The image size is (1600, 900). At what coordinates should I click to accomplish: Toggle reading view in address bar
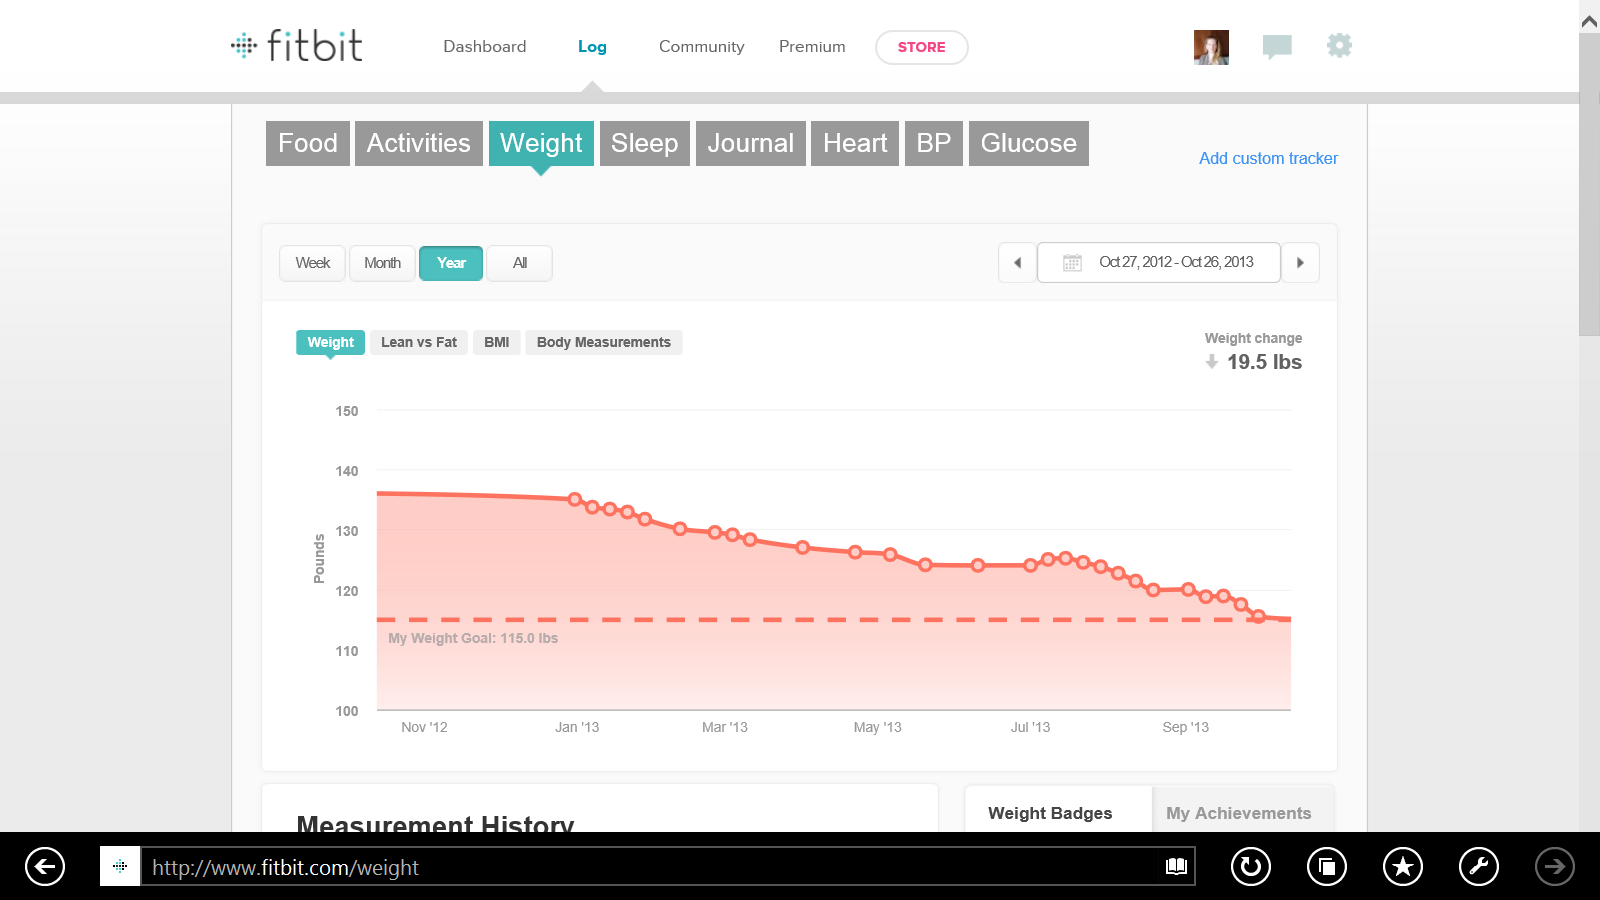pos(1176,866)
